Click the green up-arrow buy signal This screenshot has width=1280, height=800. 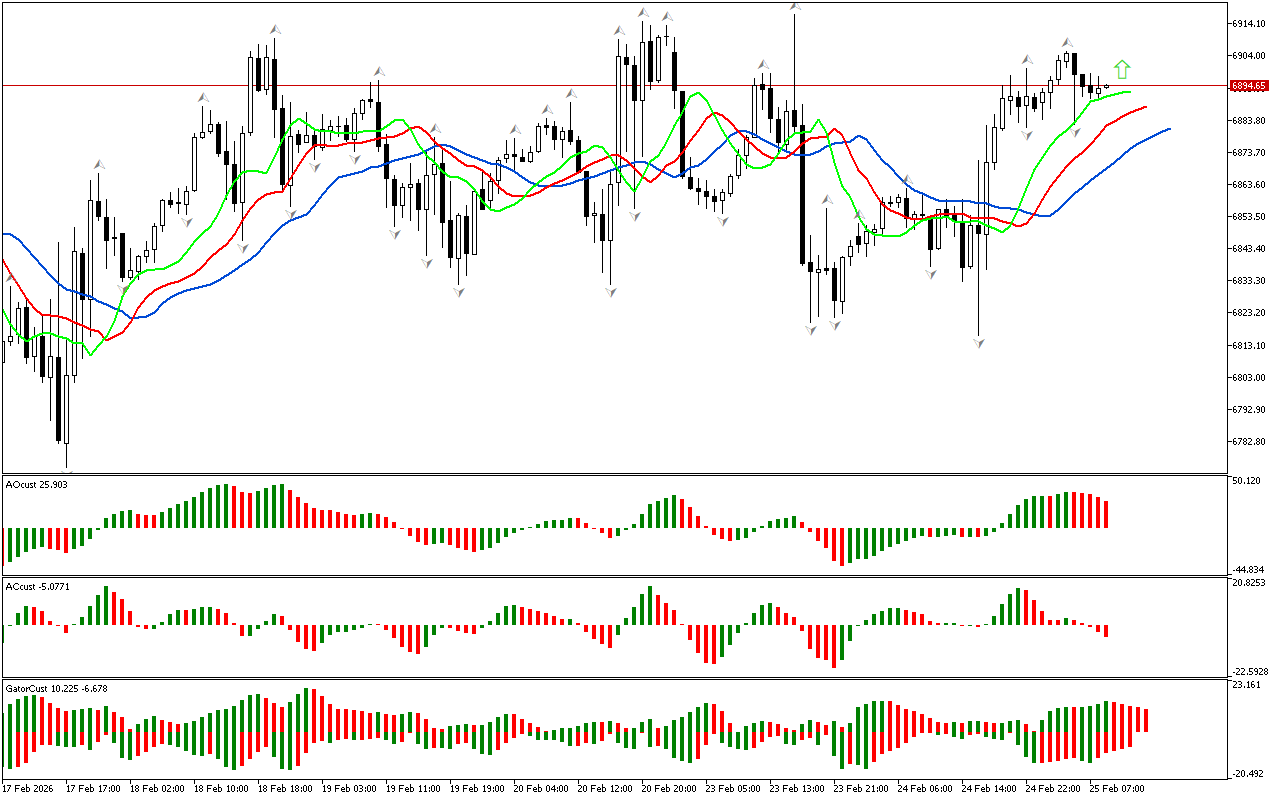(1122, 69)
